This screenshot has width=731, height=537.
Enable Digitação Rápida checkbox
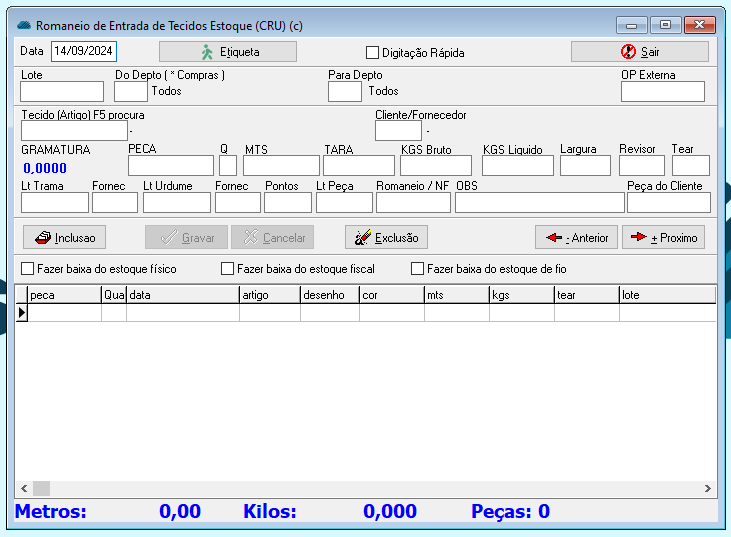373,53
